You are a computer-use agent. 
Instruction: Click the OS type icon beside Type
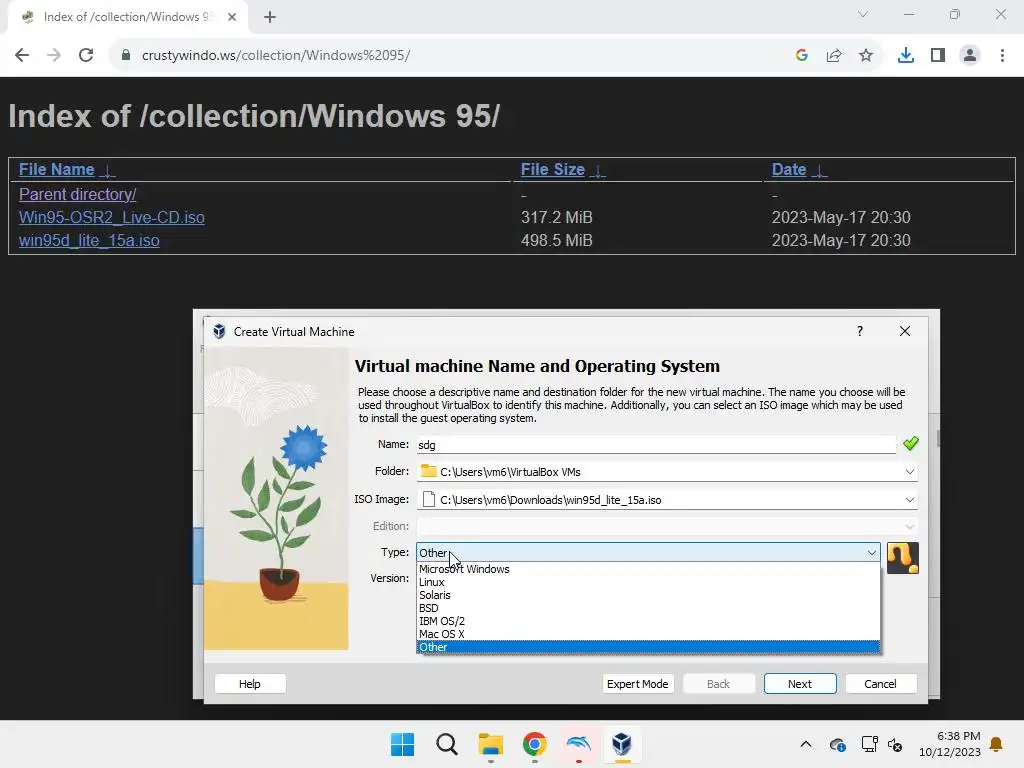click(903, 558)
